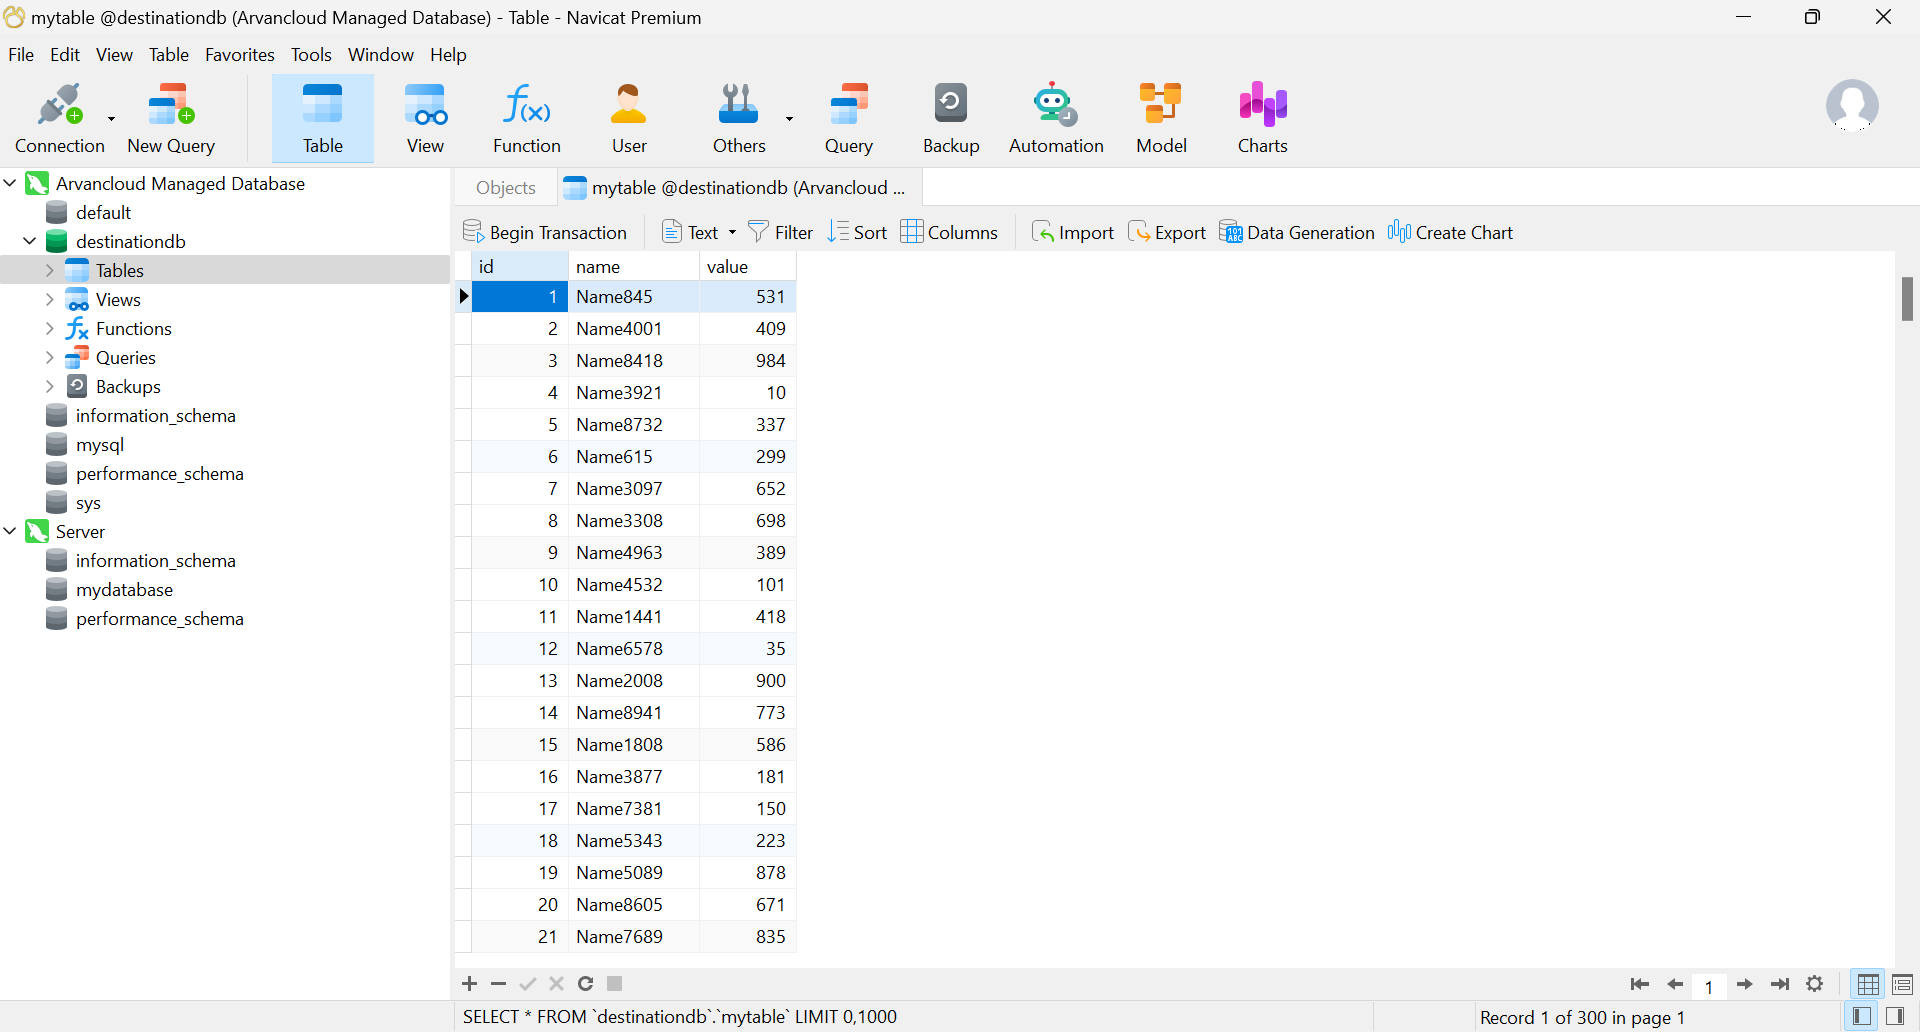Open the page settings gear icon
Screen dimensions: 1920x1032
(1815, 984)
